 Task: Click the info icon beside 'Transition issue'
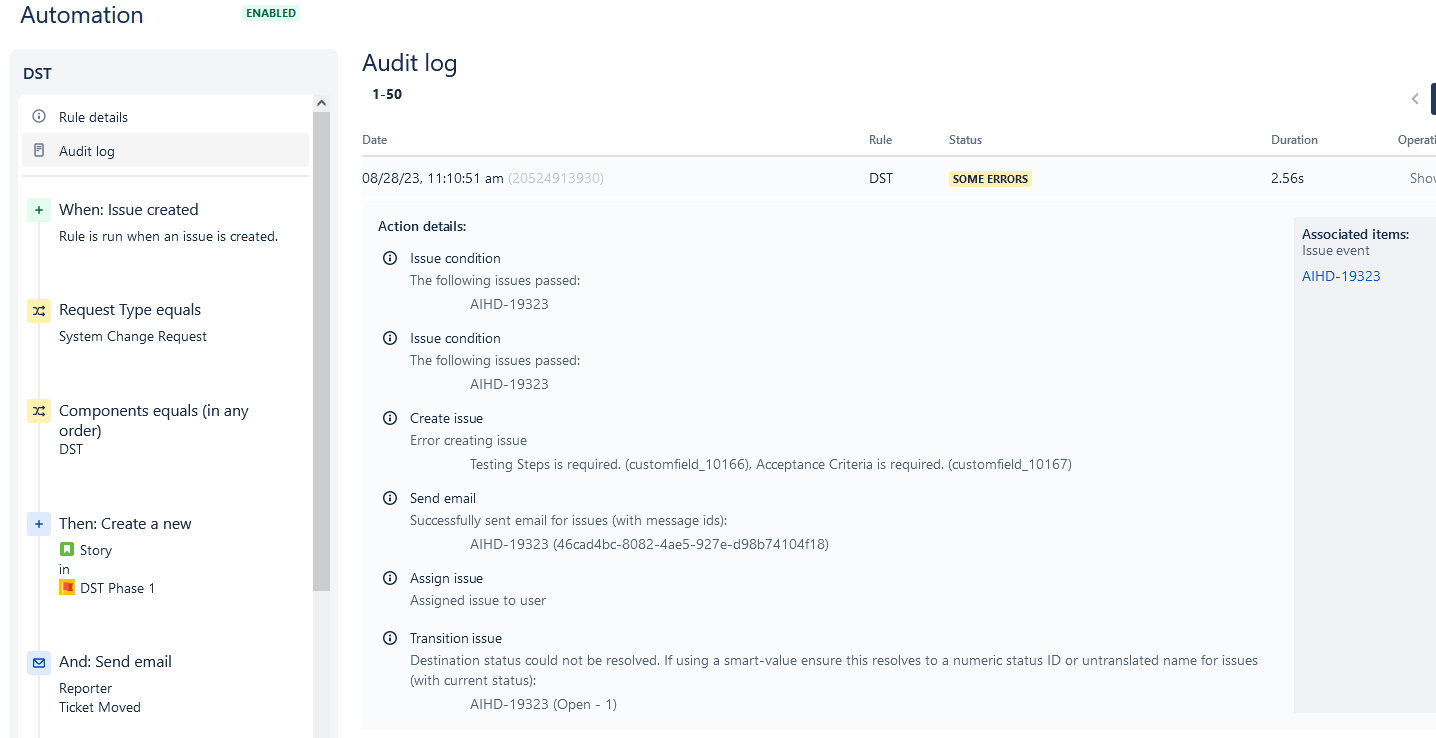[x=390, y=638]
